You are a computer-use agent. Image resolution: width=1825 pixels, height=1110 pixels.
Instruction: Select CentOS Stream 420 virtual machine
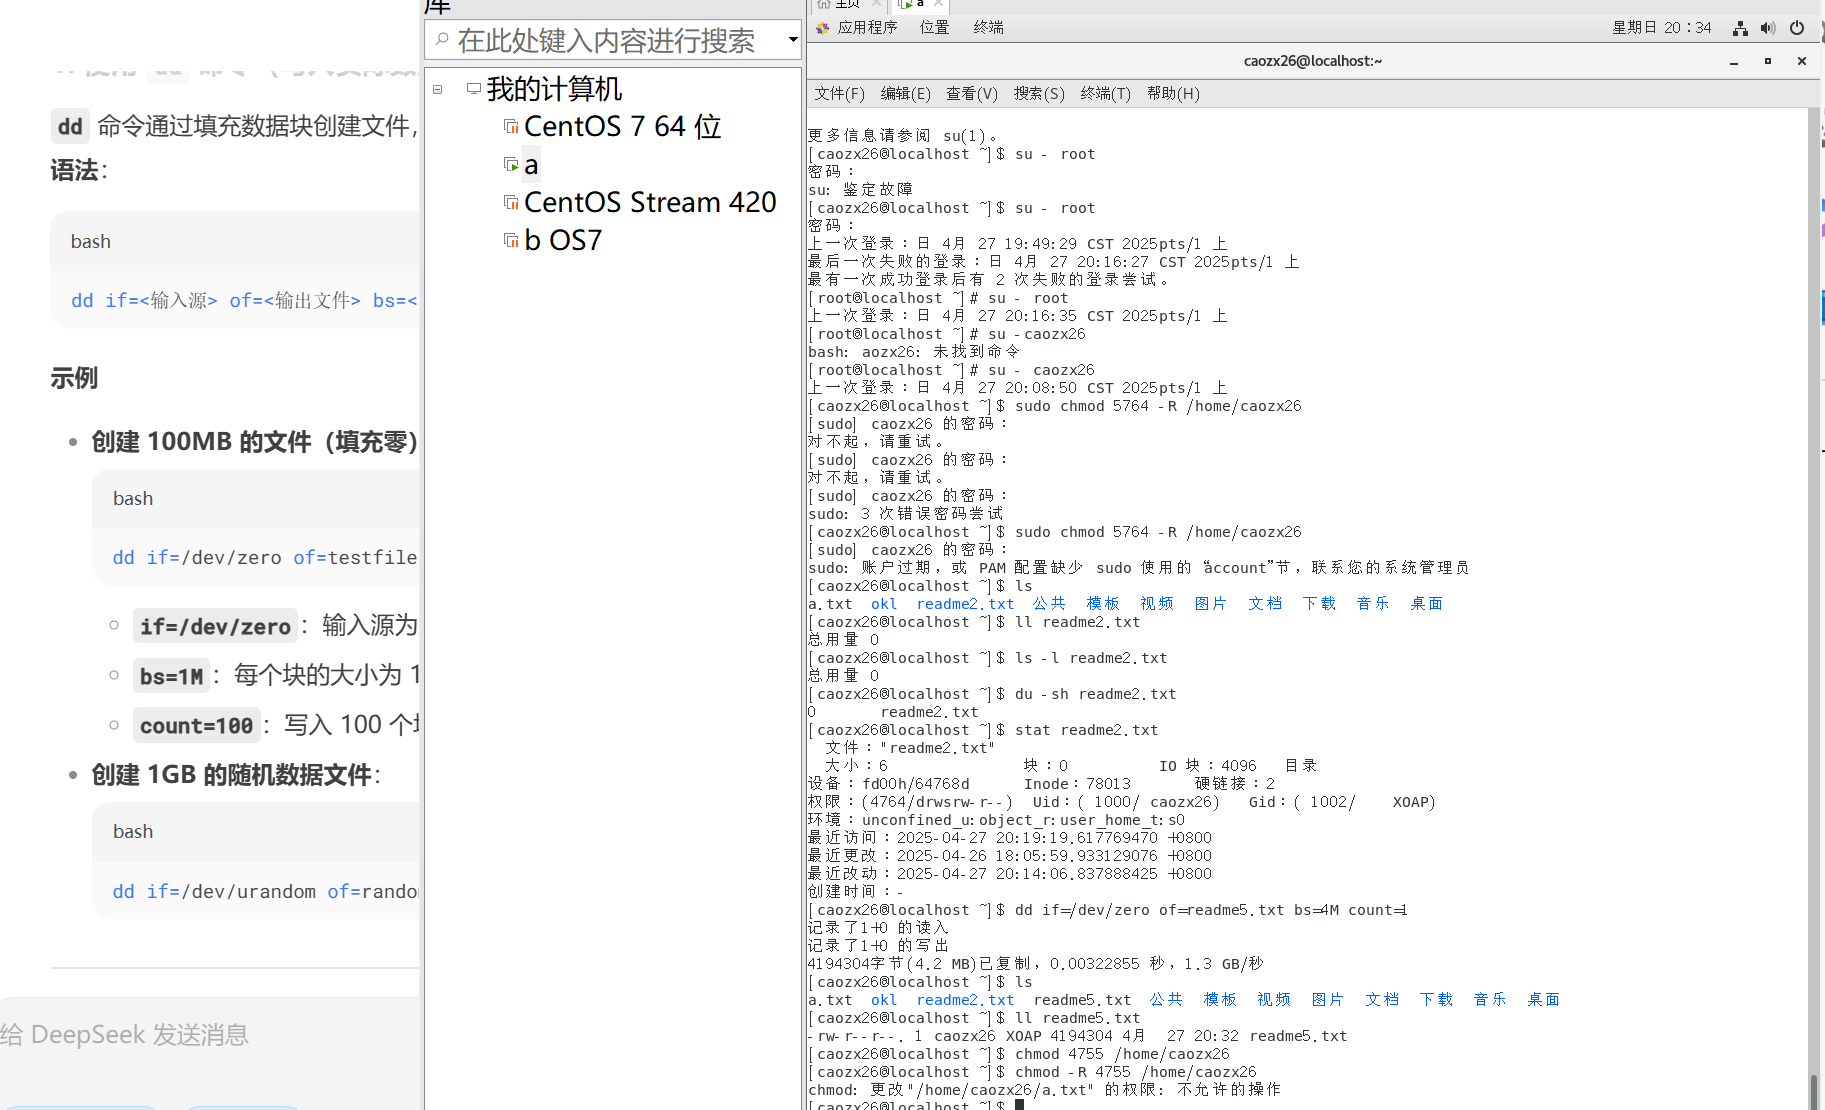pos(650,202)
